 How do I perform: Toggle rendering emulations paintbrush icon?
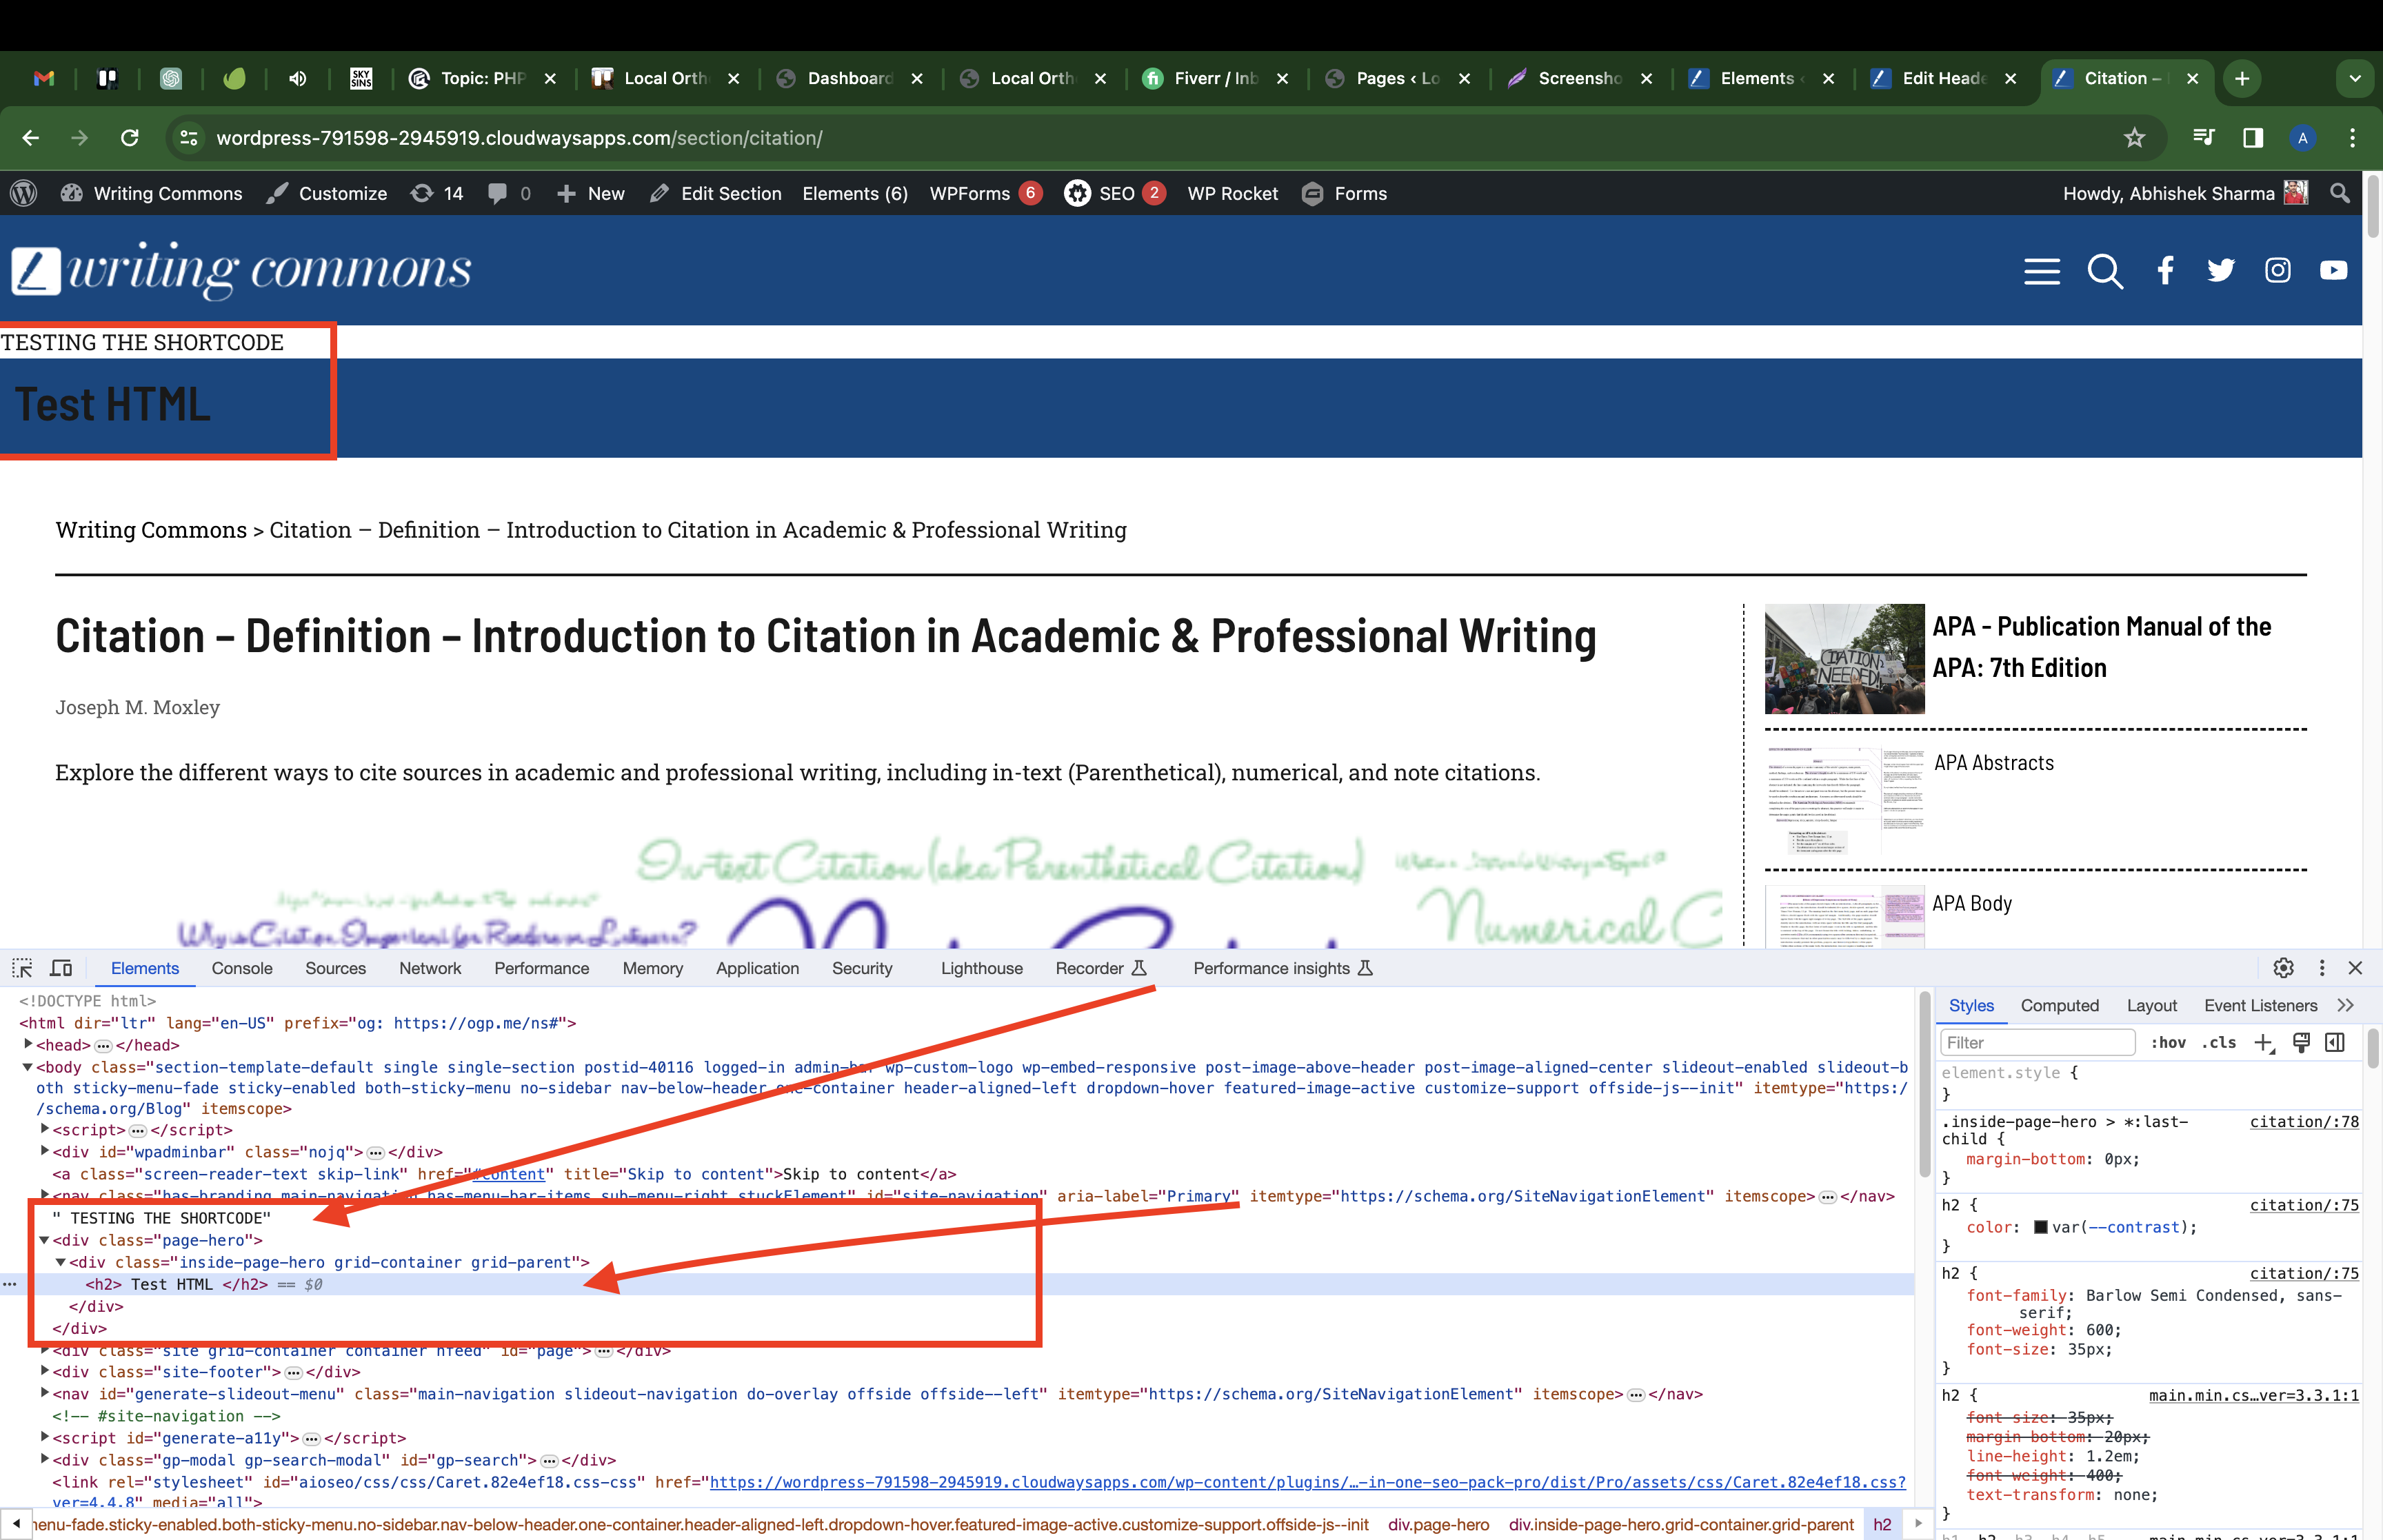coord(2301,1043)
